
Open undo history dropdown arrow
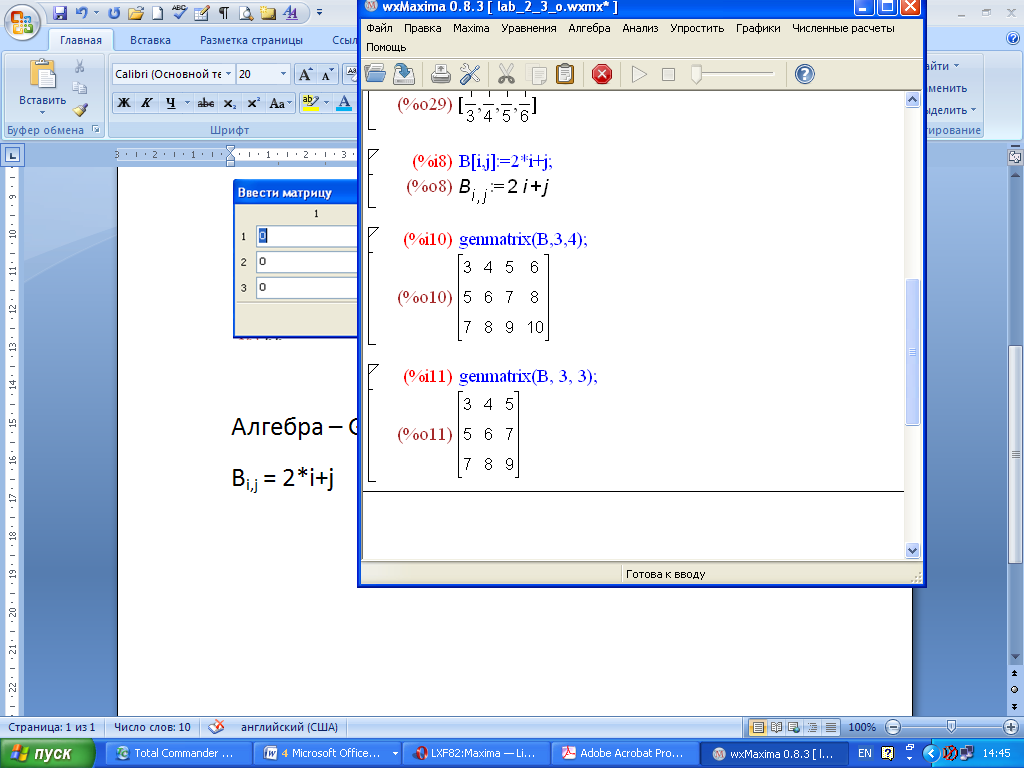[x=96, y=12]
